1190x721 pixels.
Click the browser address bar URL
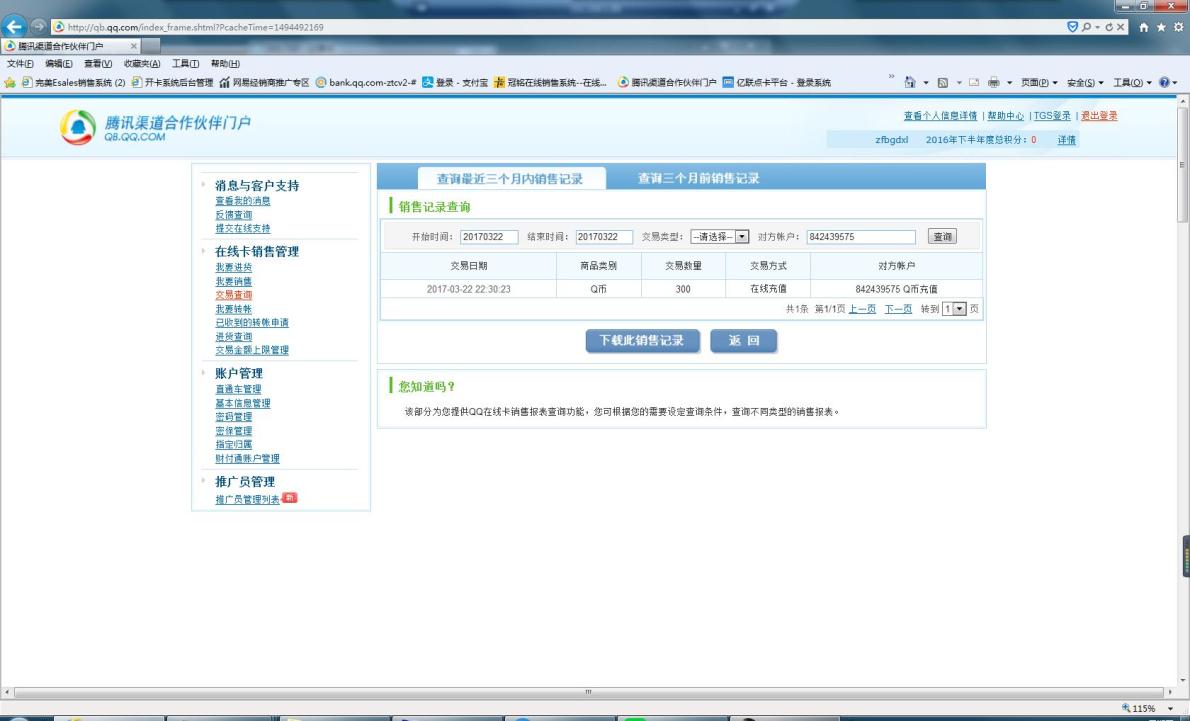(x=196, y=27)
